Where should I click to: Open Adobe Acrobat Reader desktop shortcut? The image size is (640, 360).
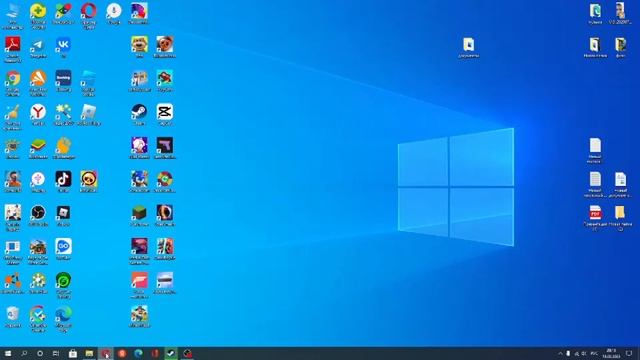coord(13,49)
